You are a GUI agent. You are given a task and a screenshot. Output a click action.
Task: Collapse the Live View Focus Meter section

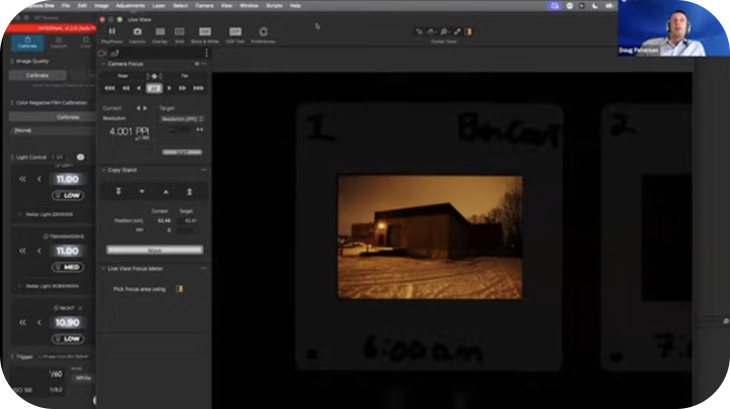coord(104,268)
